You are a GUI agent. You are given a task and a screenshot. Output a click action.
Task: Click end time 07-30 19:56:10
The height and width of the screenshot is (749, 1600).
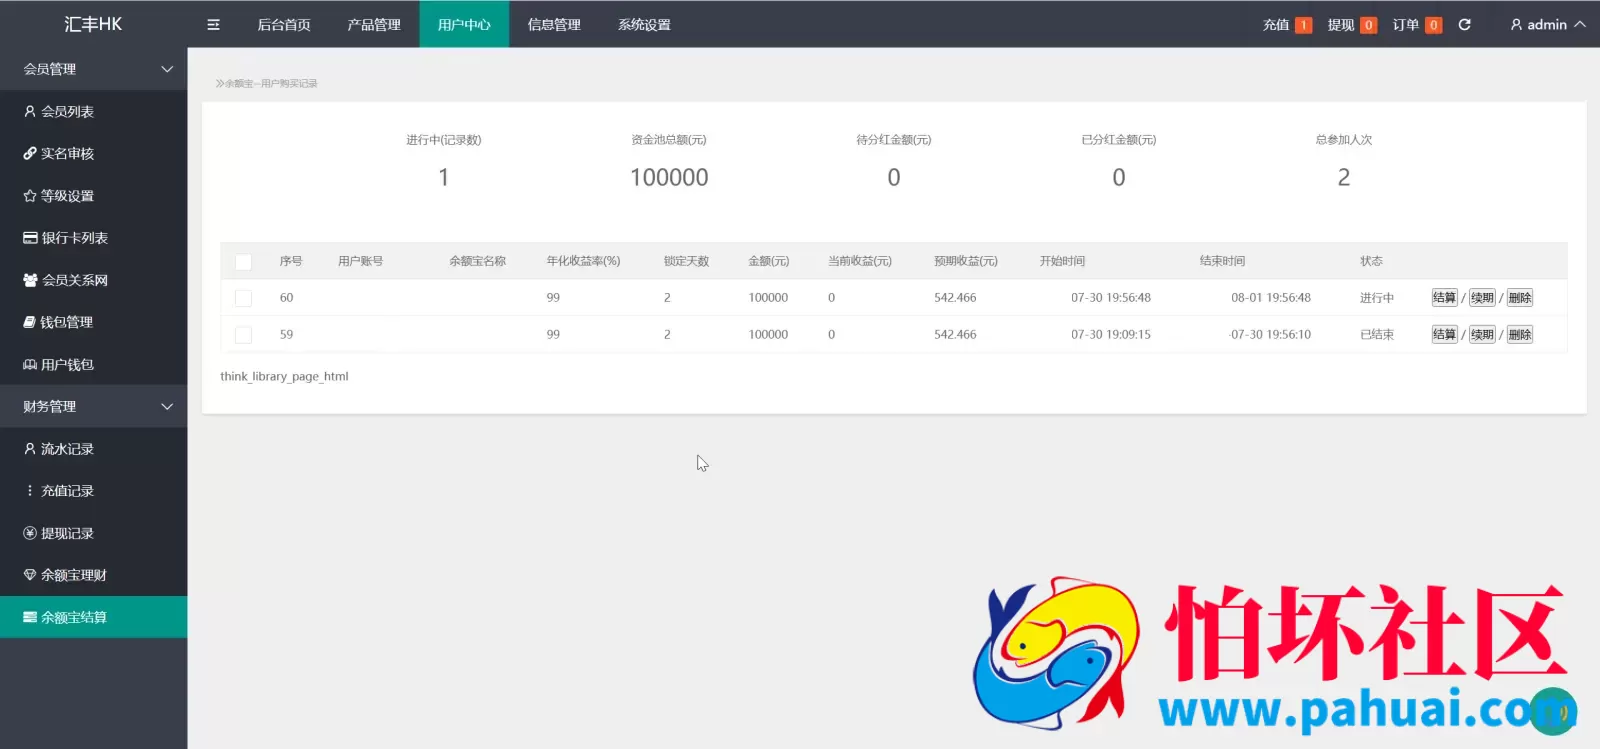coord(1270,335)
